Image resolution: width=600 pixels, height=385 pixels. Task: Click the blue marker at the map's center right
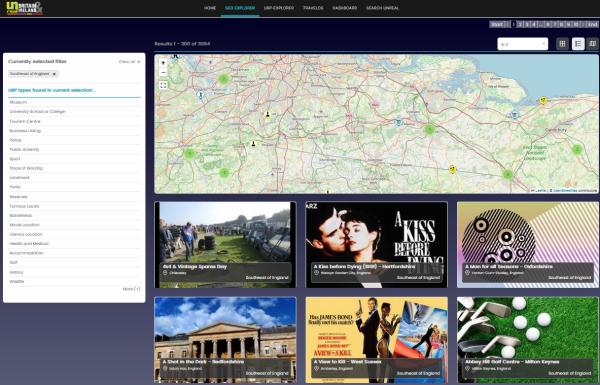398,122
